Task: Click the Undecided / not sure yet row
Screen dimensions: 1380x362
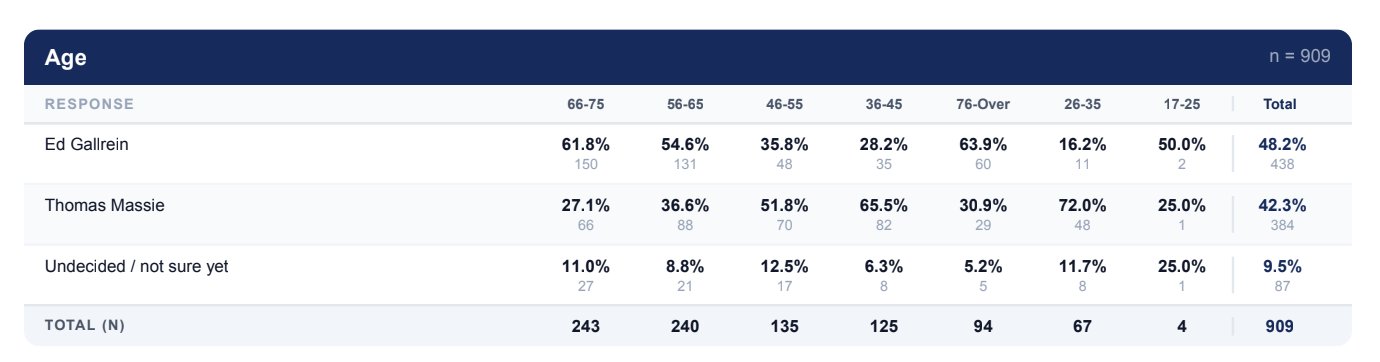Action: click(x=688, y=275)
